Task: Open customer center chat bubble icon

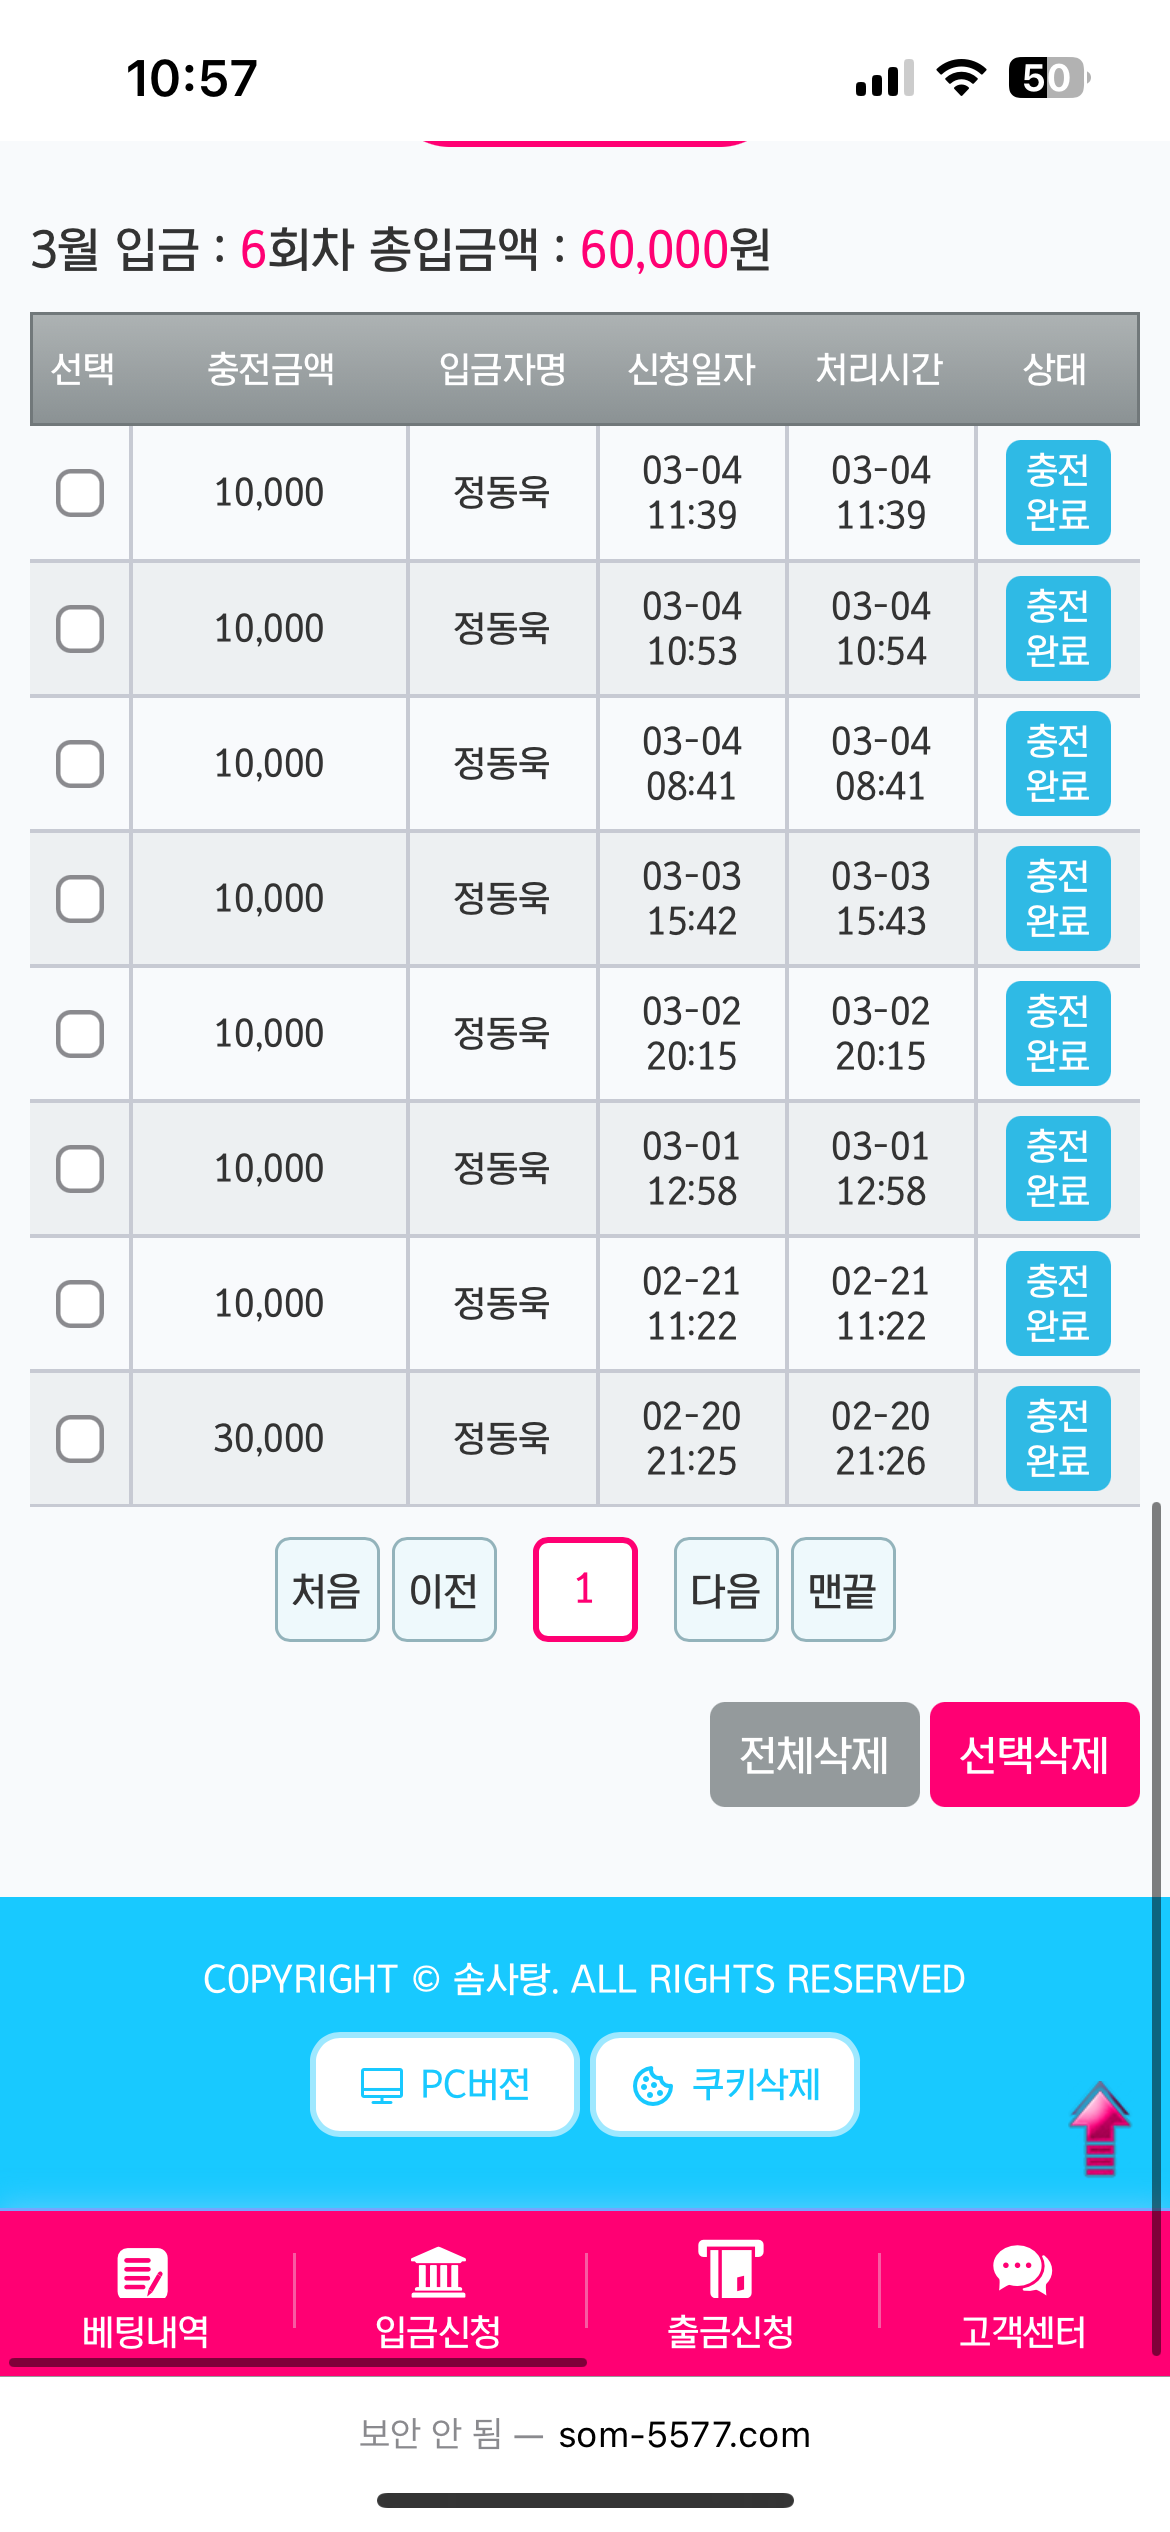Action: 1022,2271
